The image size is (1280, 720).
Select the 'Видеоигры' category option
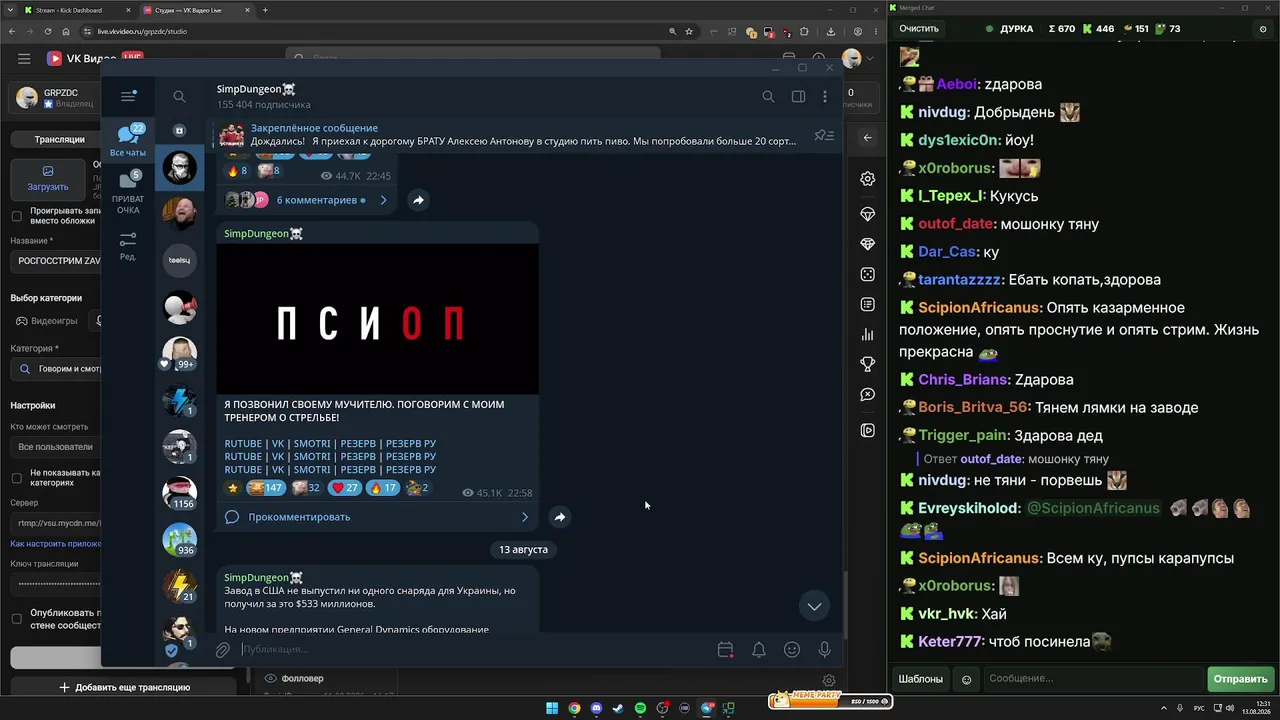(x=47, y=321)
